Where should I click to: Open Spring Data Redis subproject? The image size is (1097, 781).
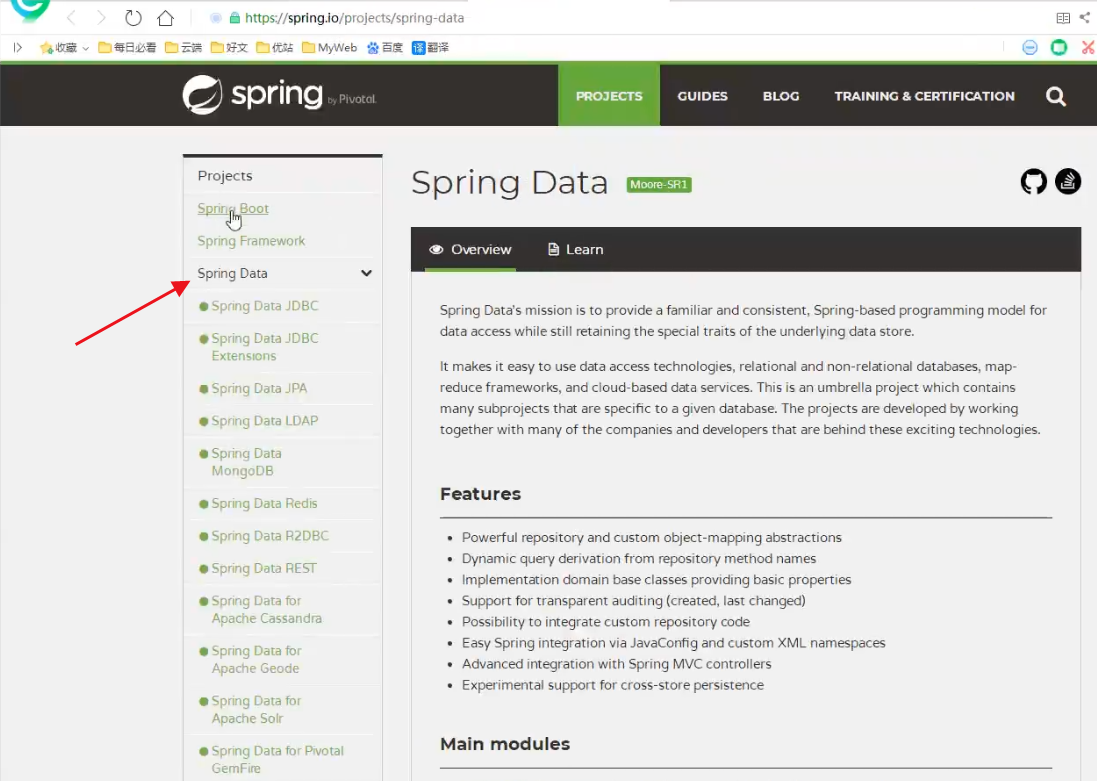coord(264,503)
